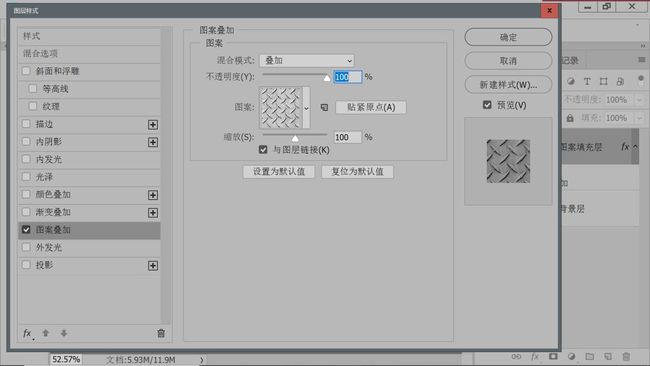Click the fx add style icon
The height and width of the screenshot is (366, 650).
click(x=28, y=333)
